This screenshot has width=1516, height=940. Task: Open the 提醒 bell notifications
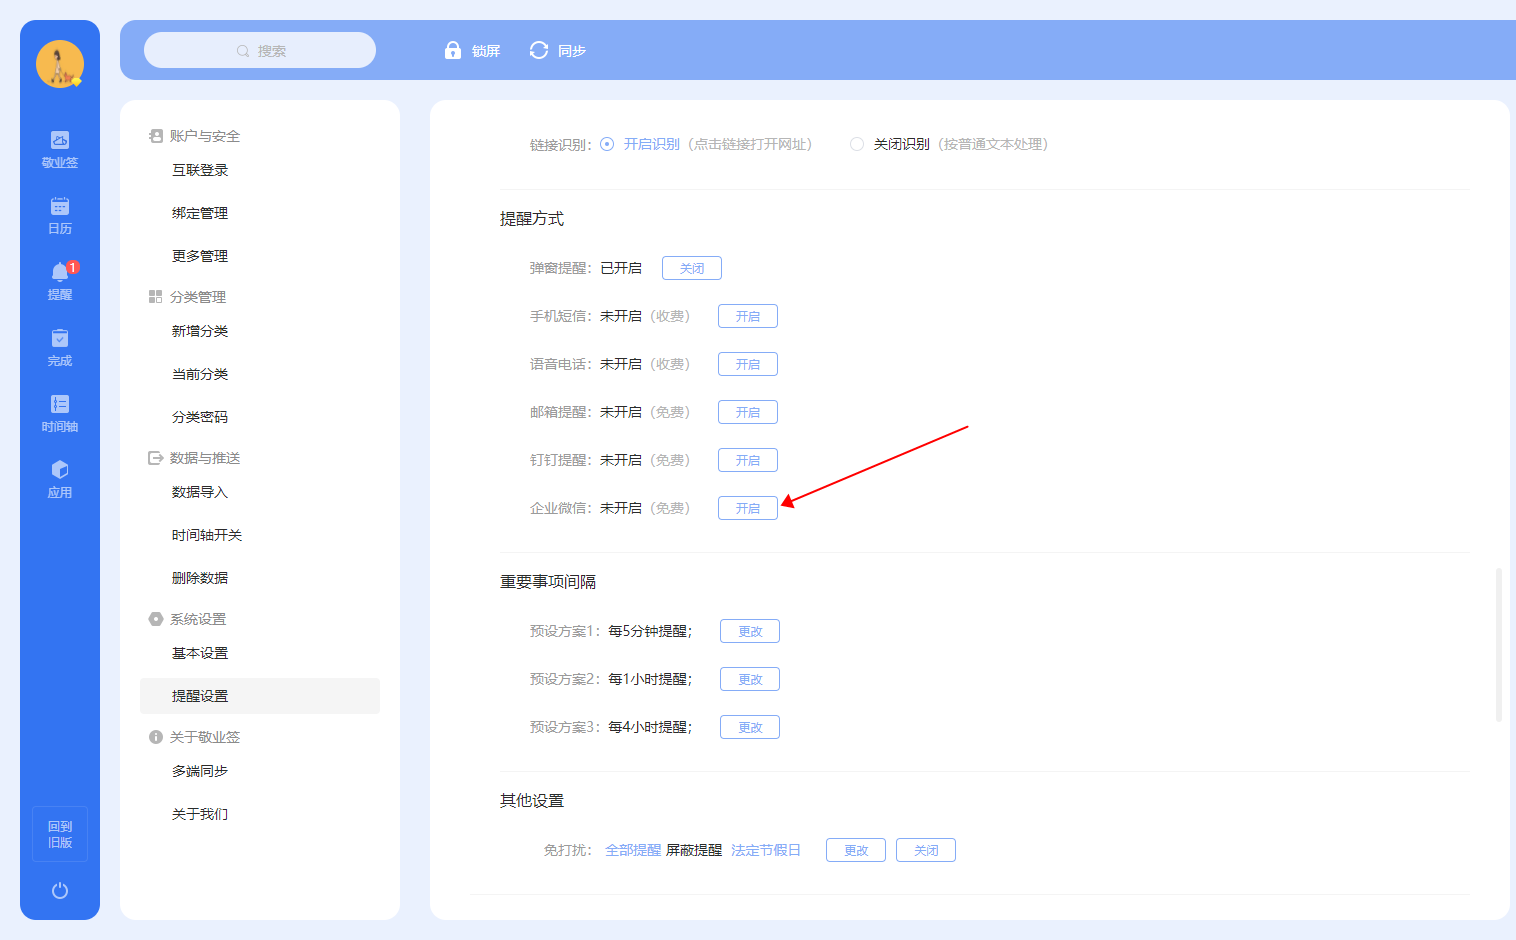click(60, 282)
